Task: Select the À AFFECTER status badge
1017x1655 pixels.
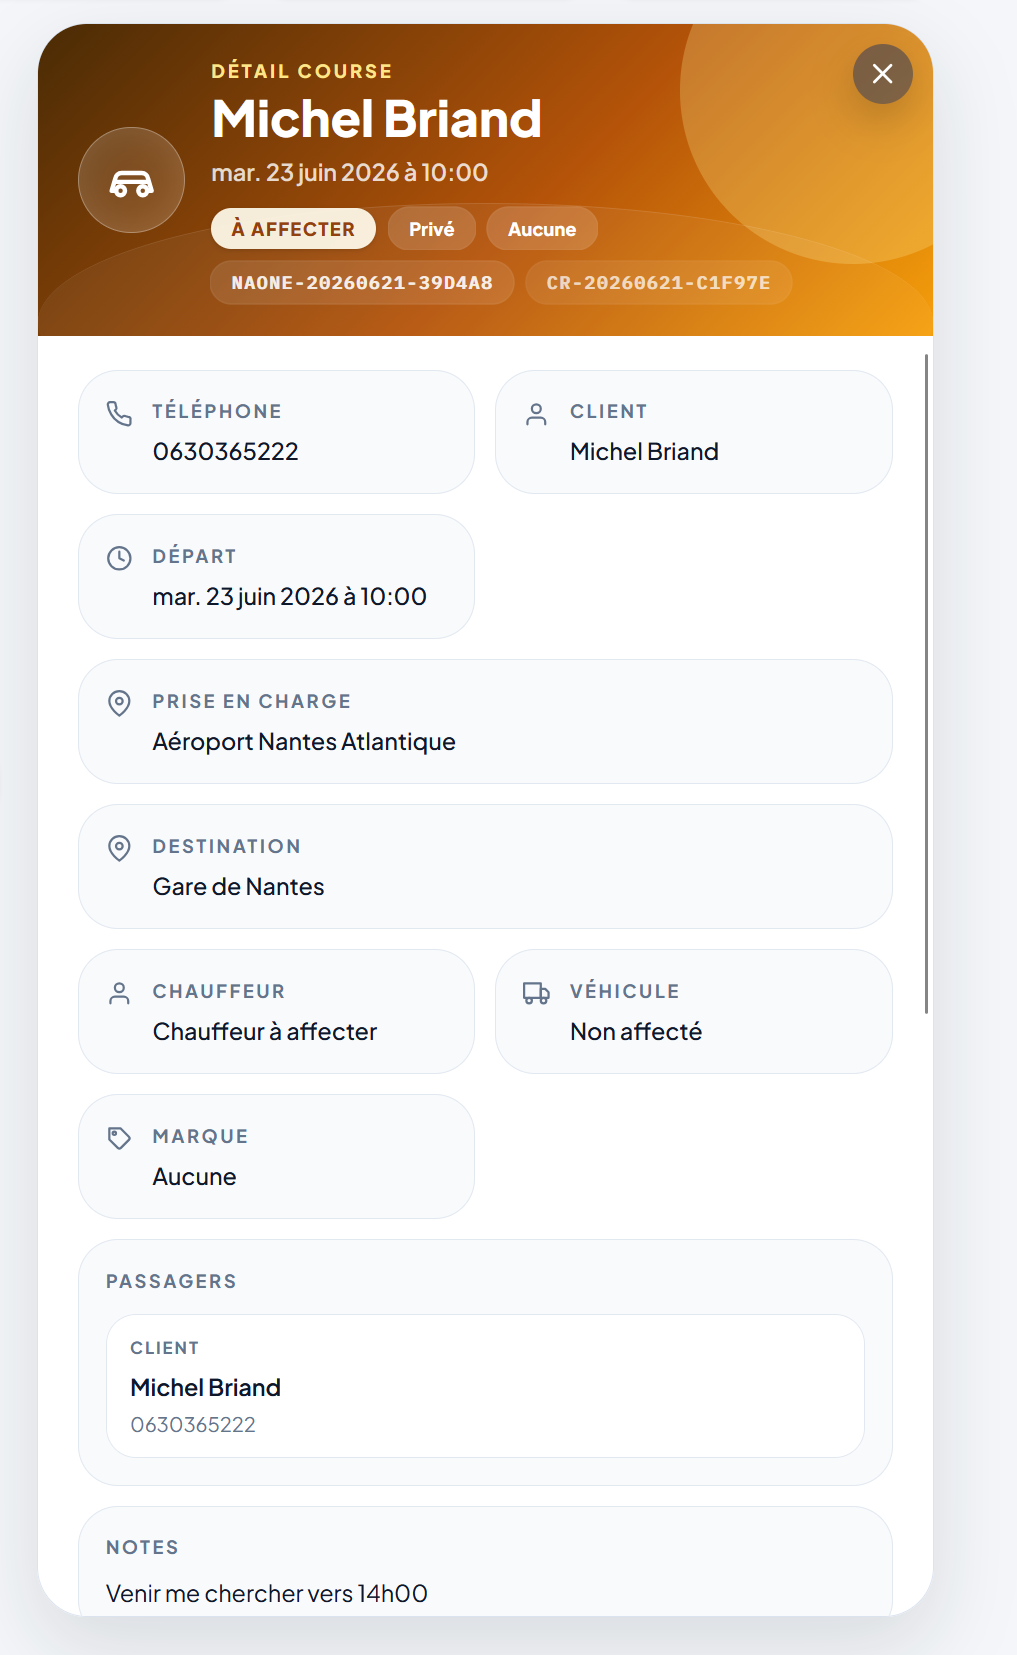Action: click(293, 229)
